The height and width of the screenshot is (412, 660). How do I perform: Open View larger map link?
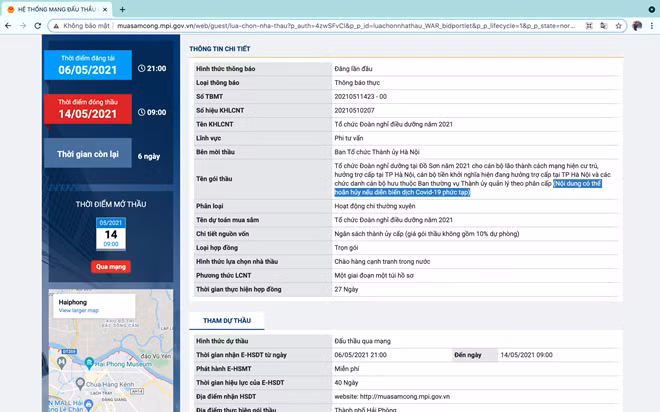(79, 310)
